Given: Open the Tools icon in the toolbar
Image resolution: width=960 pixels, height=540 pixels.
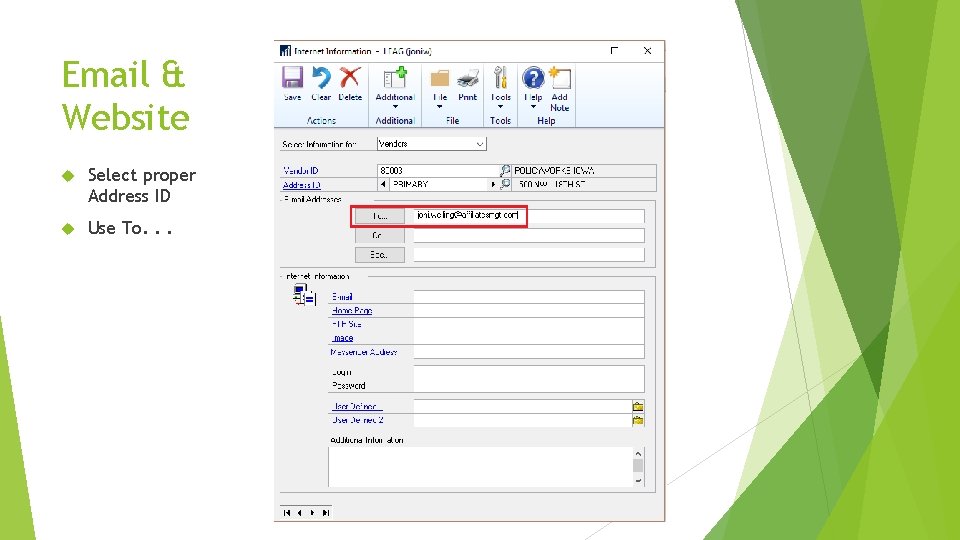Looking at the screenshot, I should [500, 78].
